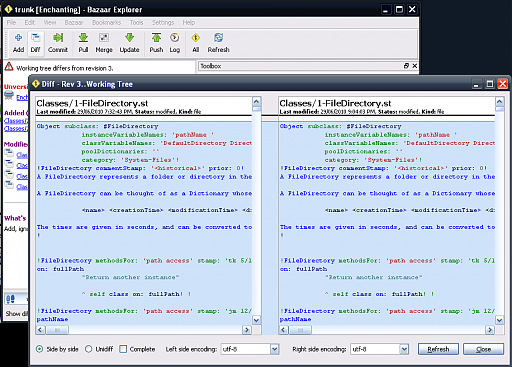
Task: Click the Refresh button in Diff window
Action: pos(438,349)
